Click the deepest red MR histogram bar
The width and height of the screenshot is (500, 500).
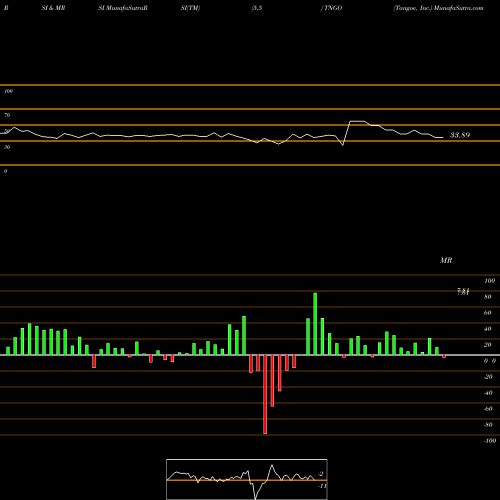coord(265,394)
